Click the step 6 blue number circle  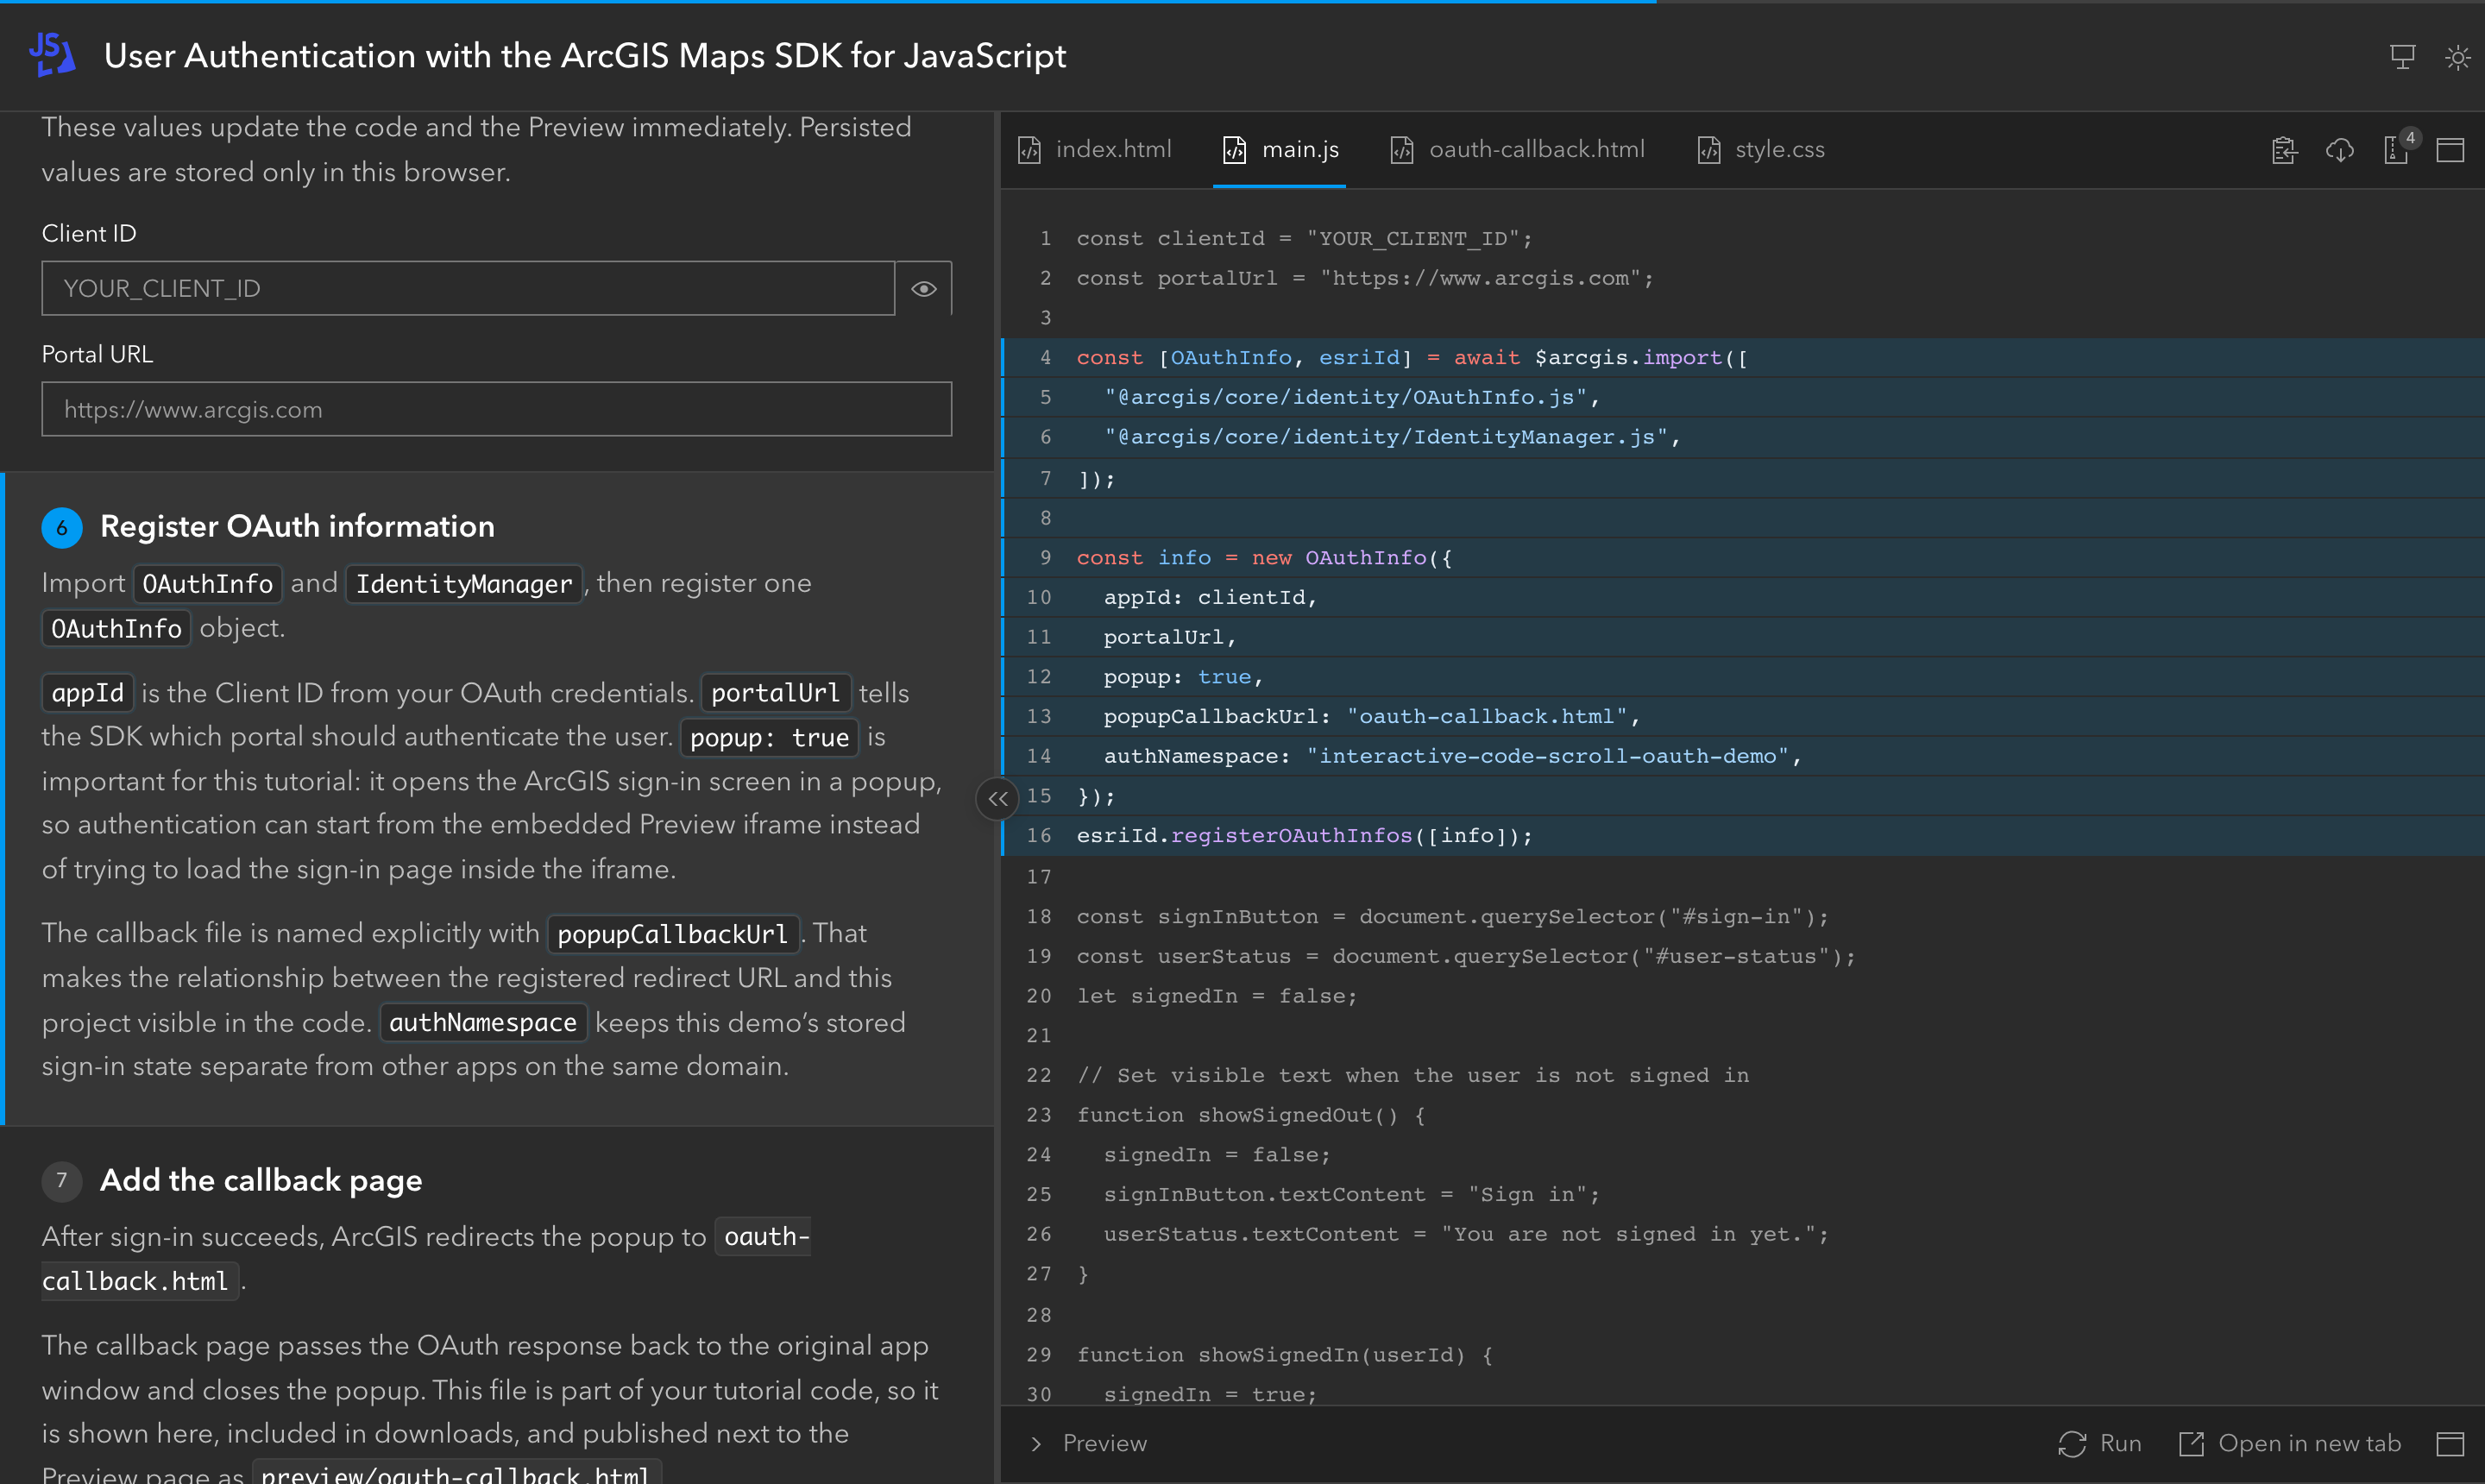click(x=61, y=527)
